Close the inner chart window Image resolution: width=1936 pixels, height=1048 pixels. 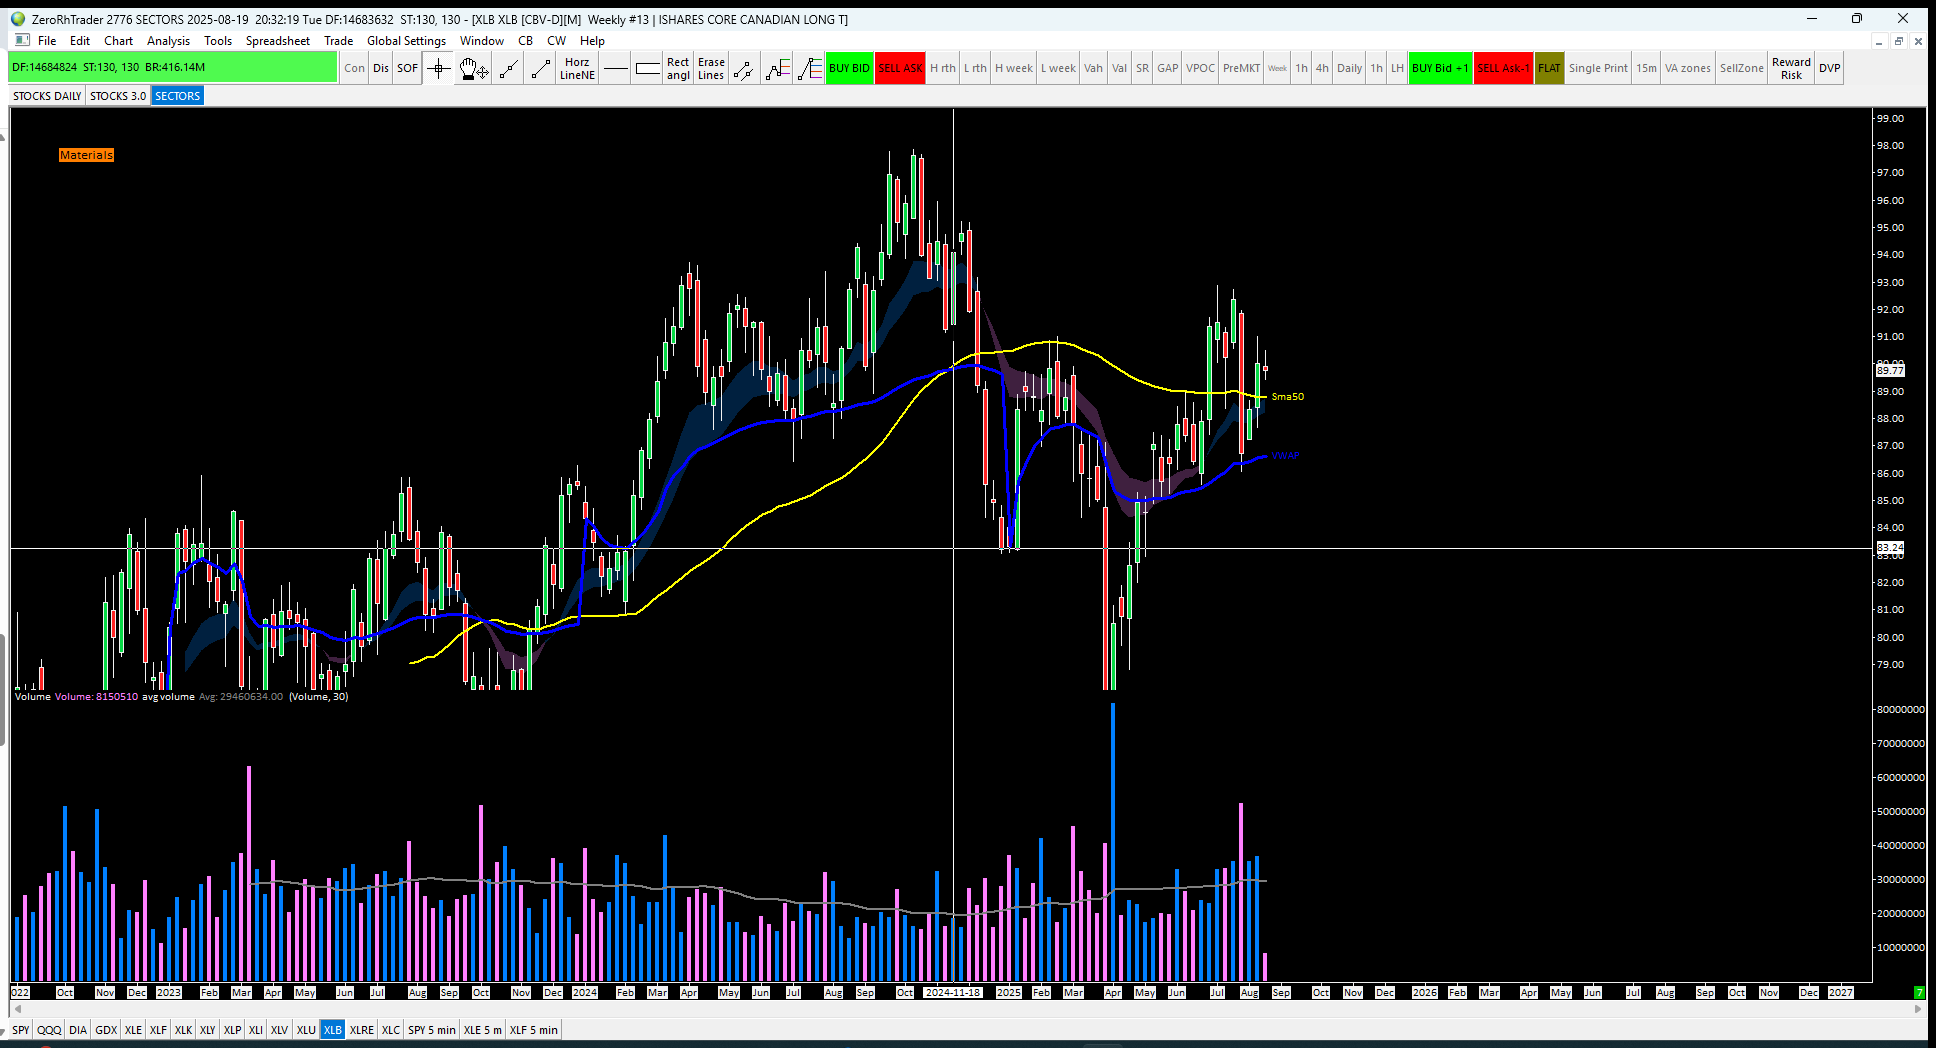(x=1918, y=41)
